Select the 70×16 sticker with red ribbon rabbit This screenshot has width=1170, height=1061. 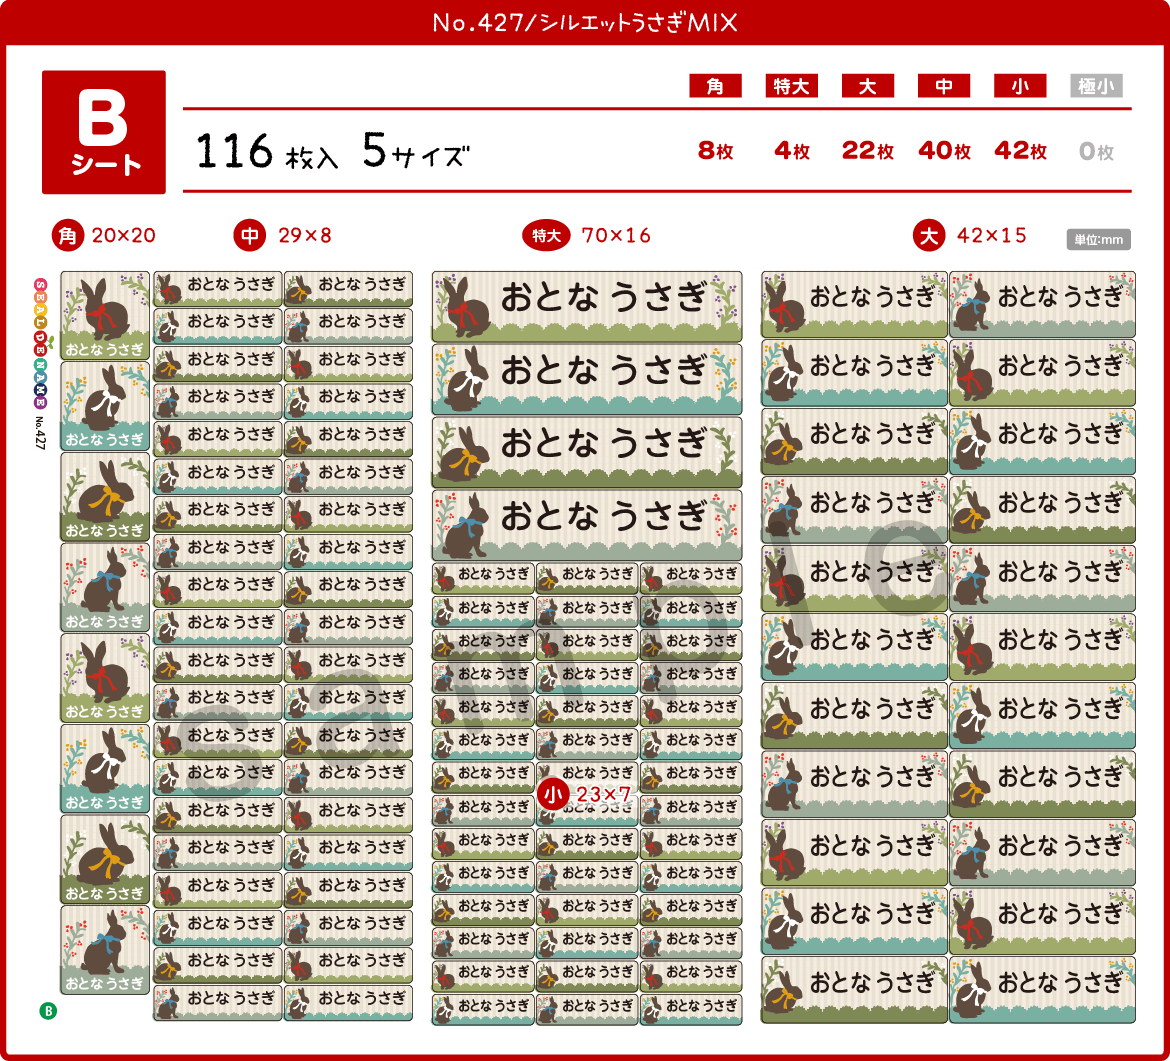coord(587,307)
